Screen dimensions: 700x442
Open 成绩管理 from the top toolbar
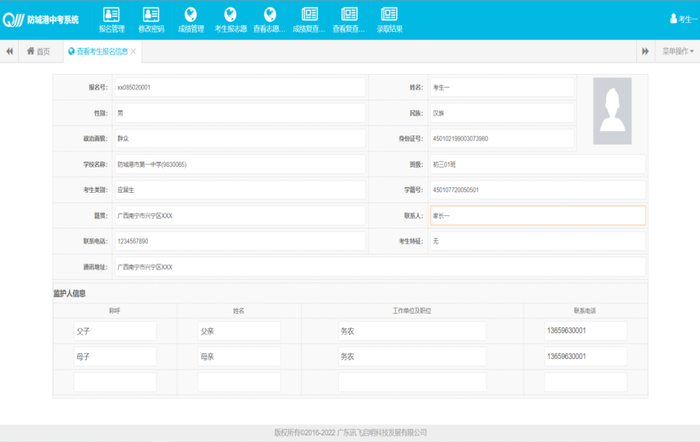pos(191,19)
